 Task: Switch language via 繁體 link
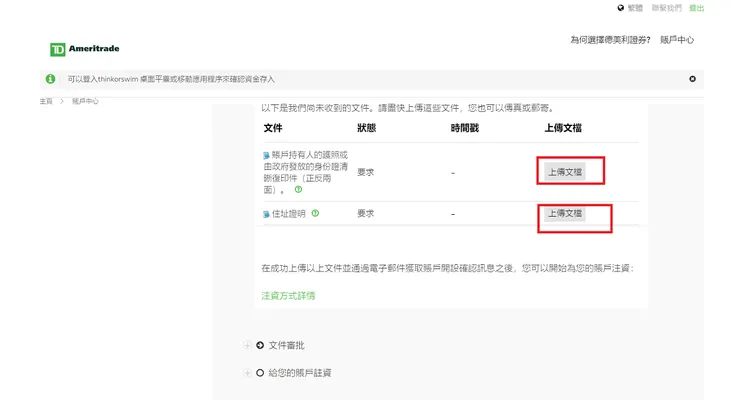(635, 8)
